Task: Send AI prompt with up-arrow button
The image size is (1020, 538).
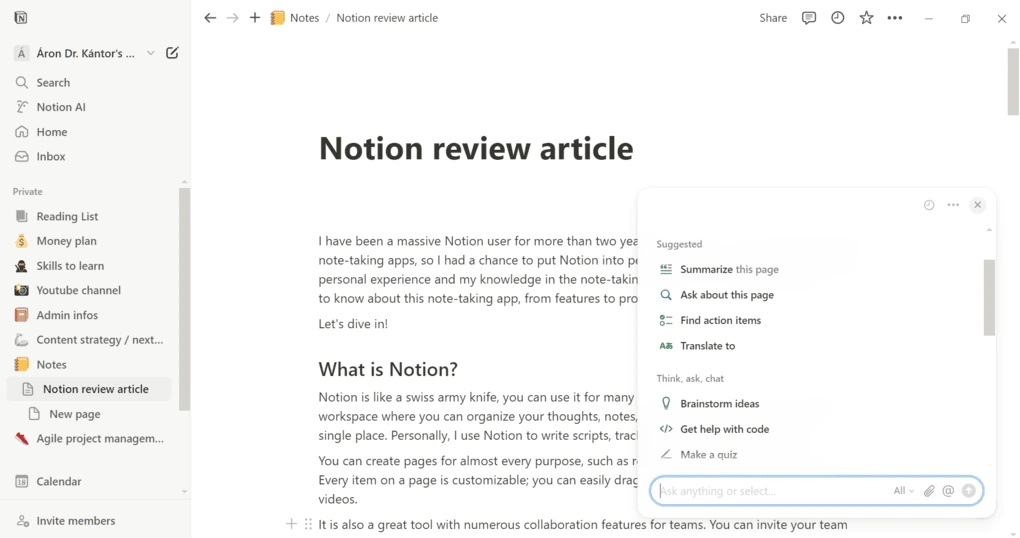Action: tap(969, 491)
